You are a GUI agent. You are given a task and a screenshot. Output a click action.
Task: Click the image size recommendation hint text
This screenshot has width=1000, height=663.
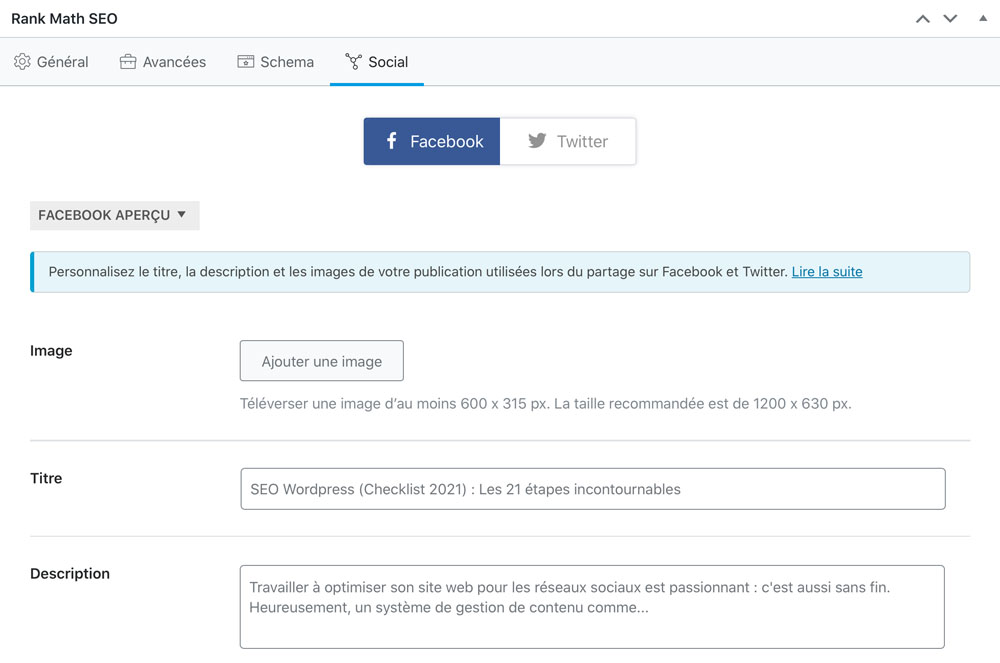pos(545,404)
